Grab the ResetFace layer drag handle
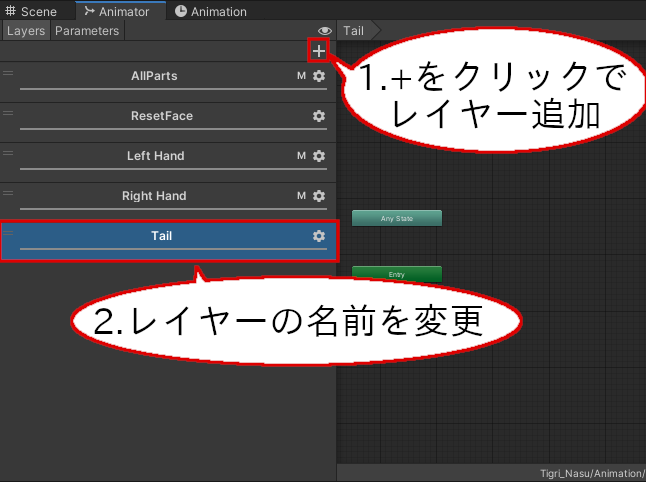 [x=8, y=113]
